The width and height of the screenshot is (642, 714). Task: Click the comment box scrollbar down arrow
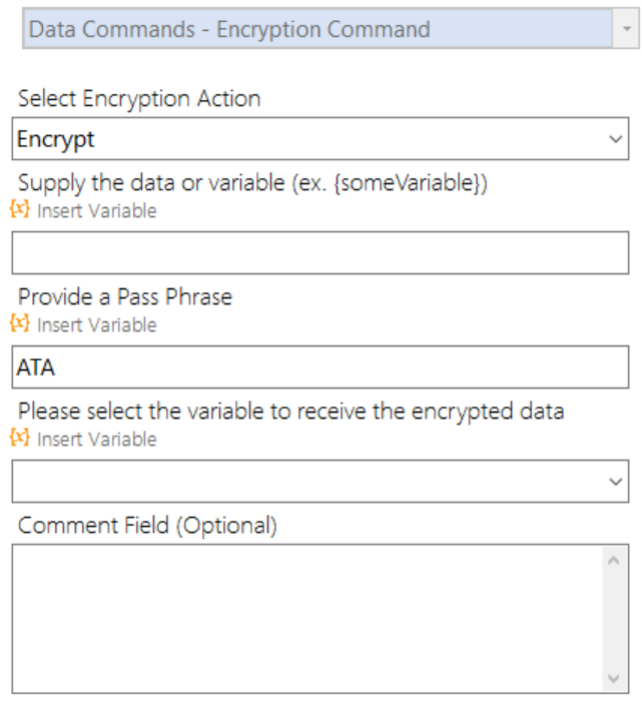[614, 678]
